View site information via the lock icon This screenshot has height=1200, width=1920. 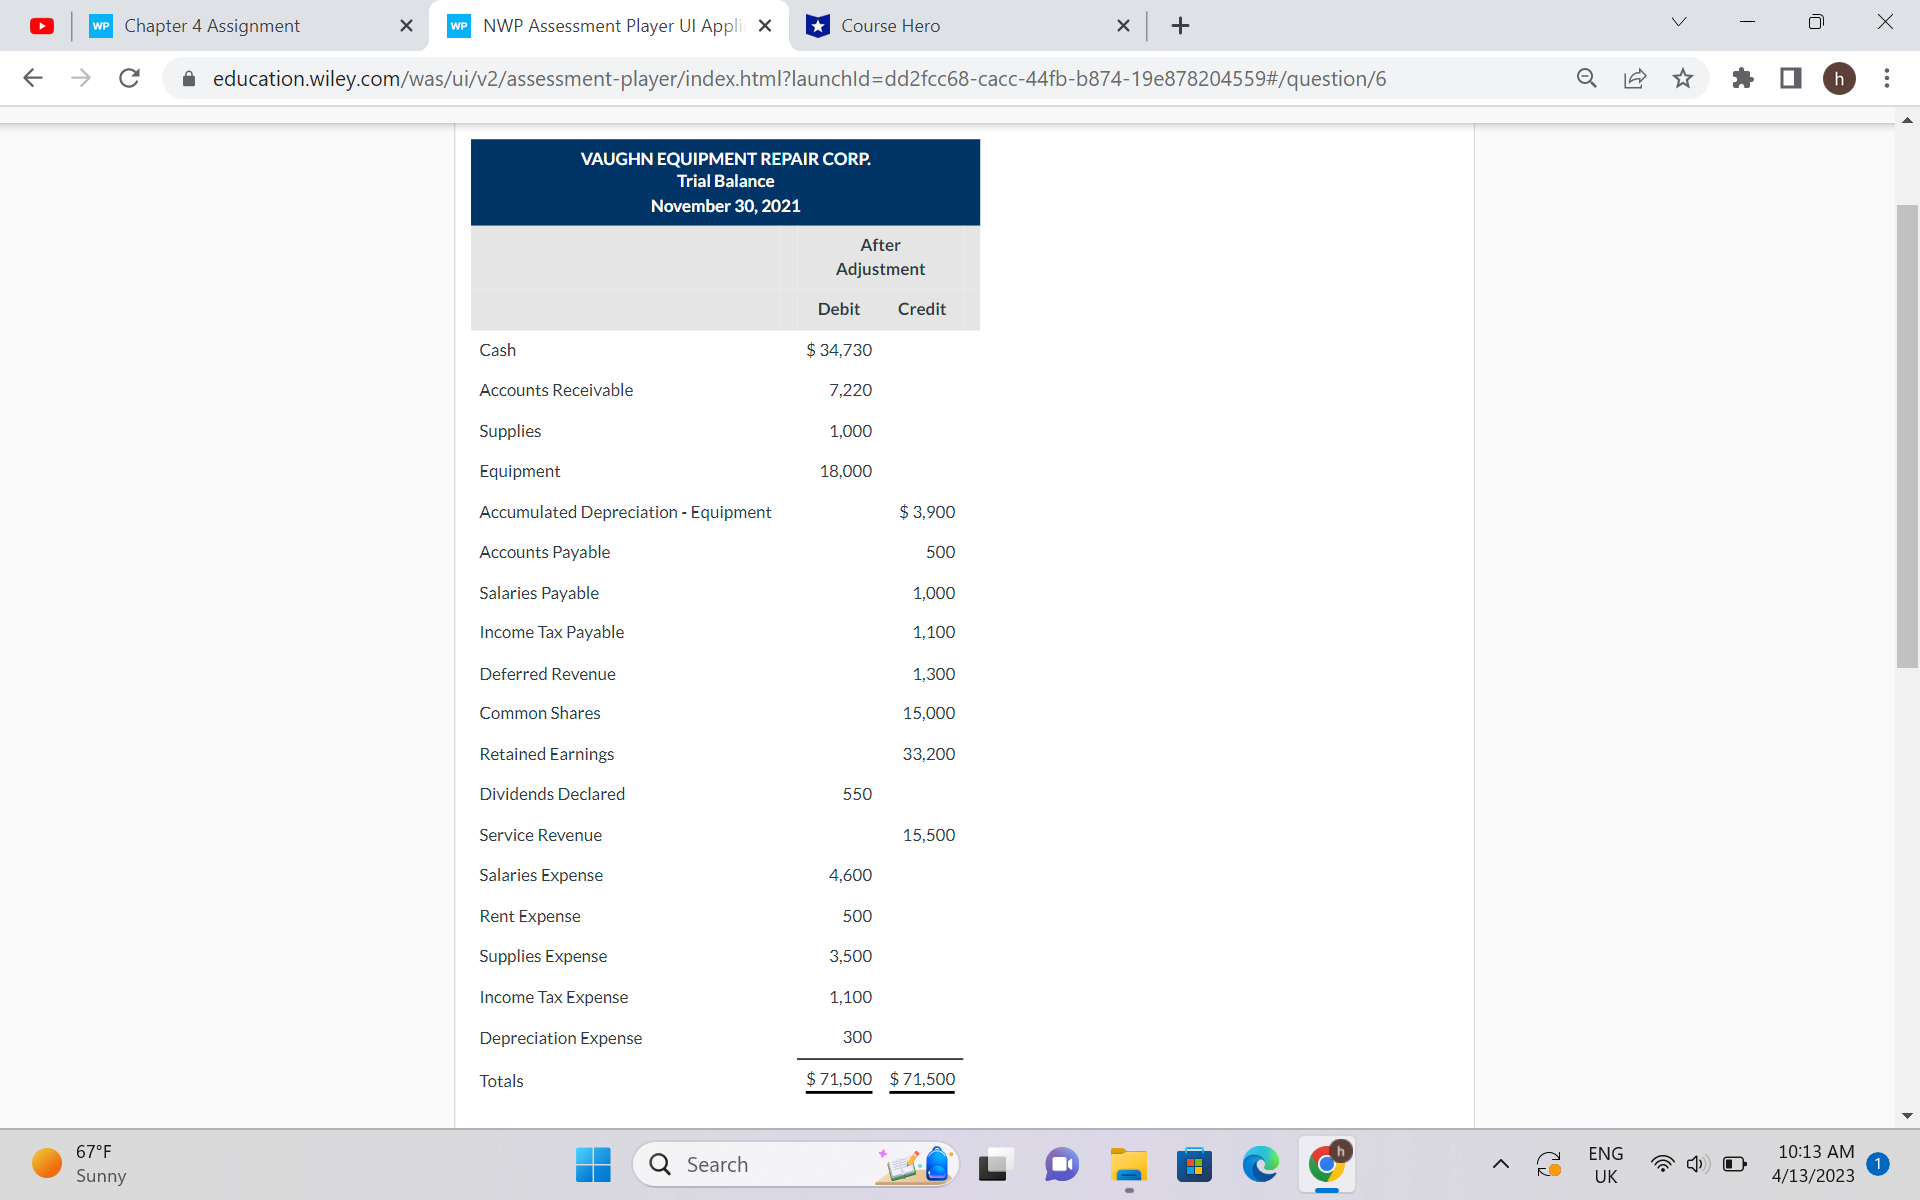tap(188, 78)
